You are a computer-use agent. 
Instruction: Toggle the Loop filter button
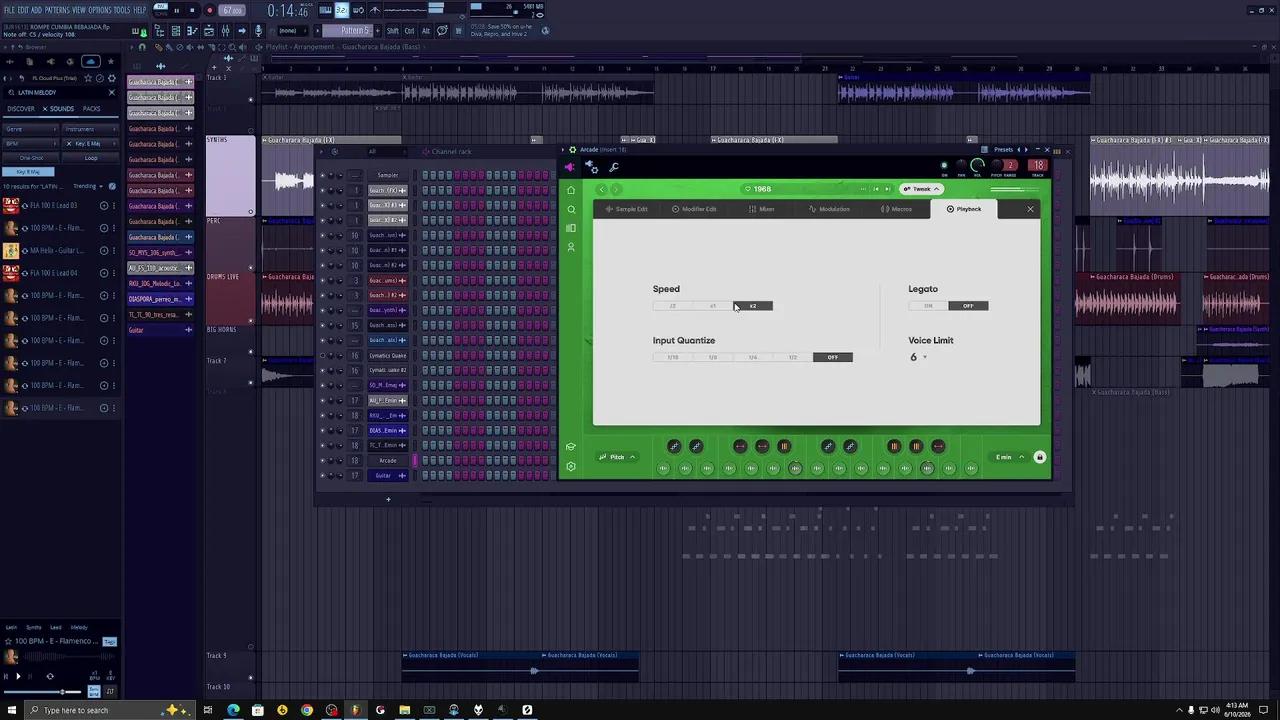(90, 158)
